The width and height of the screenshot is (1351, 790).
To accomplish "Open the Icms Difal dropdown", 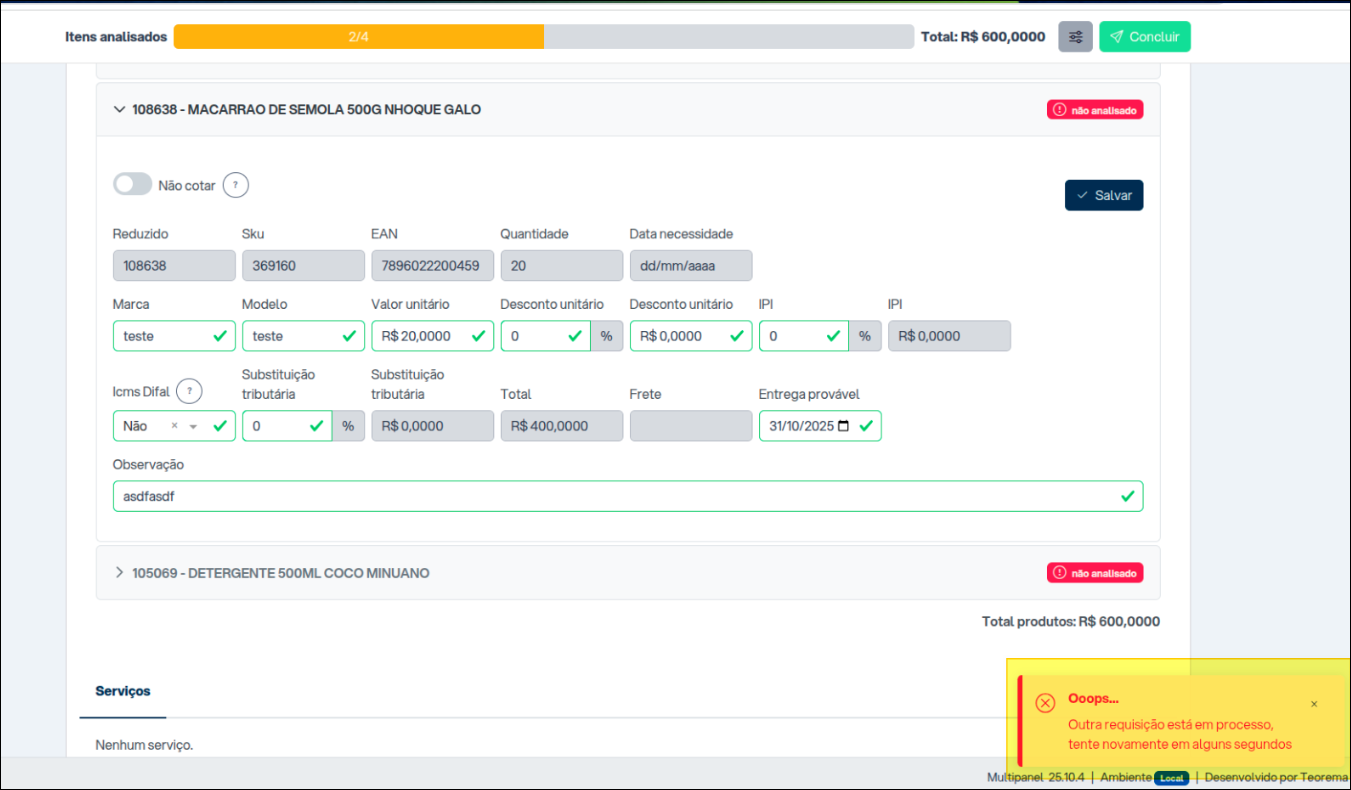I will coord(194,427).
